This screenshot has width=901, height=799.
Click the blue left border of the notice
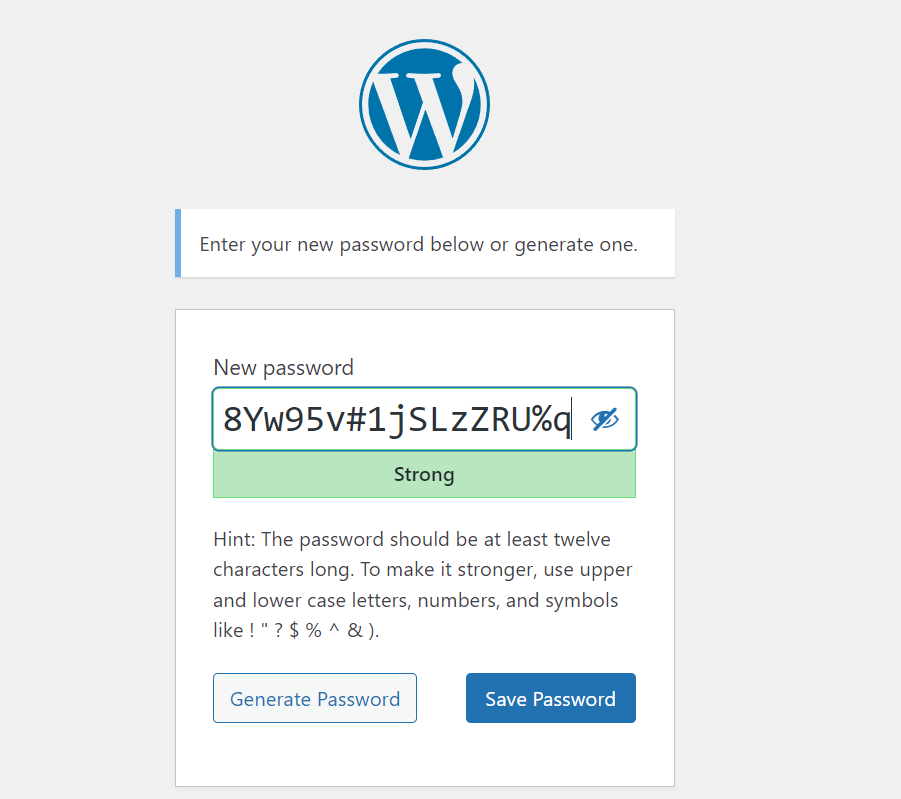[x=178, y=243]
